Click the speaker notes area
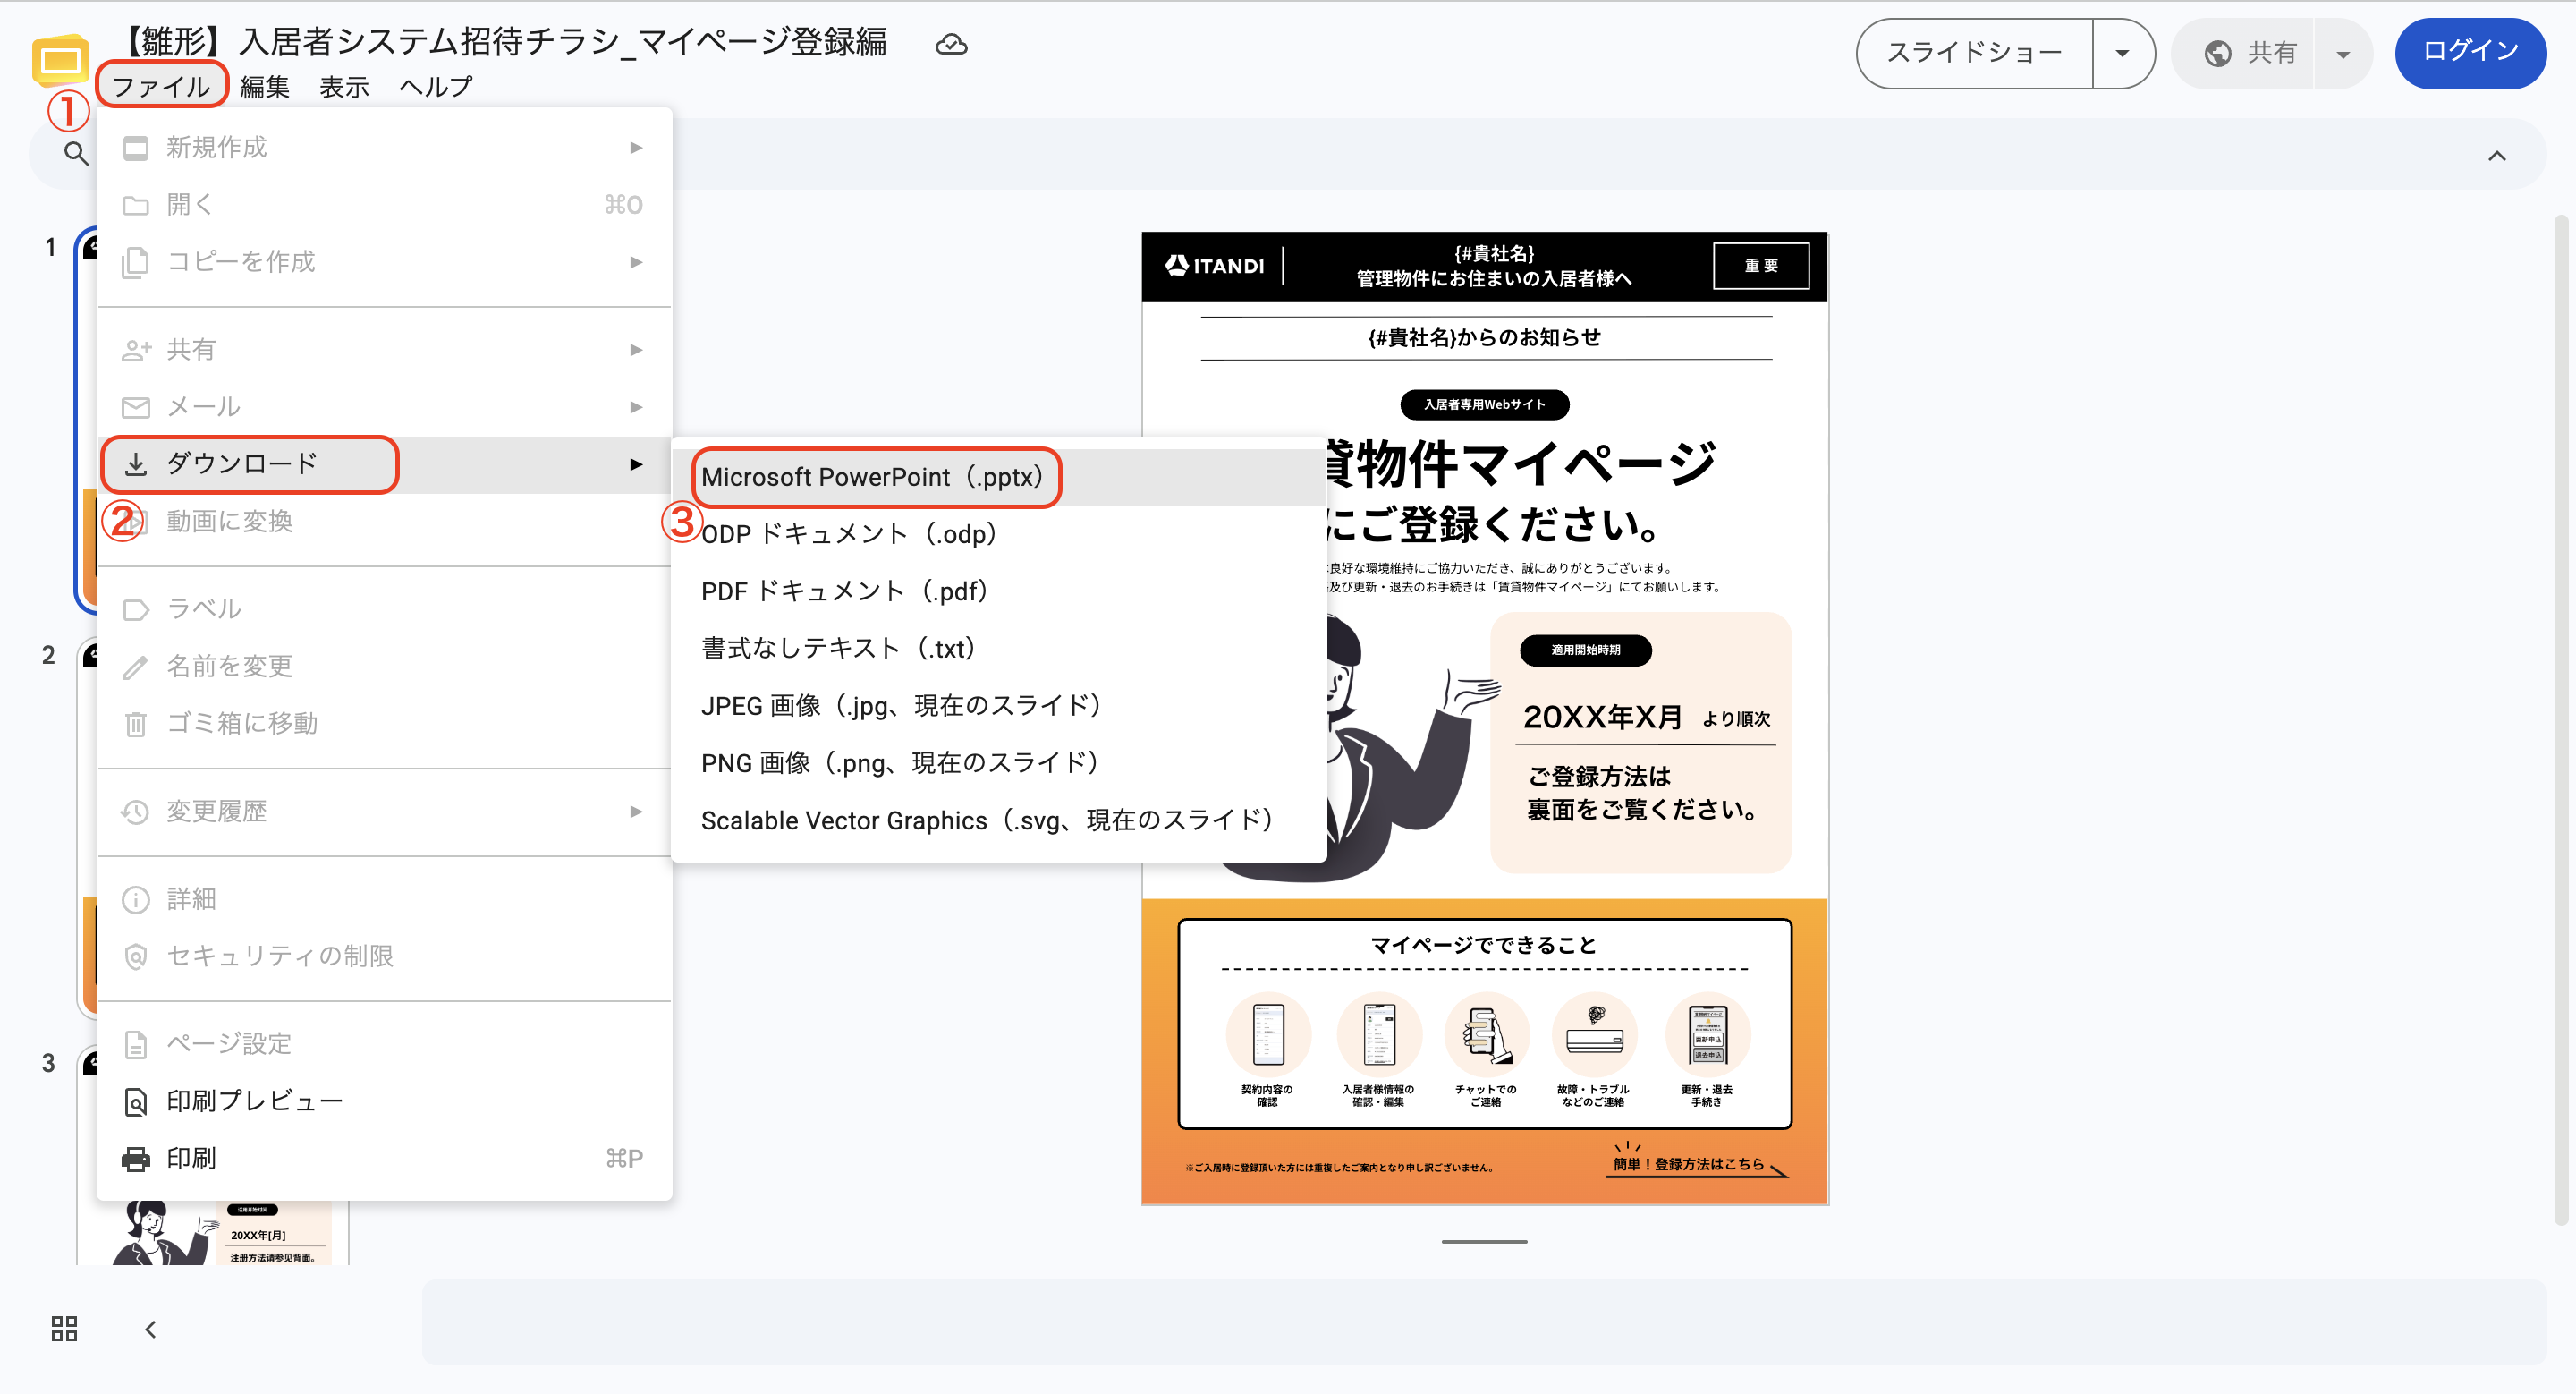This screenshot has width=2576, height=1394. click(1484, 1323)
